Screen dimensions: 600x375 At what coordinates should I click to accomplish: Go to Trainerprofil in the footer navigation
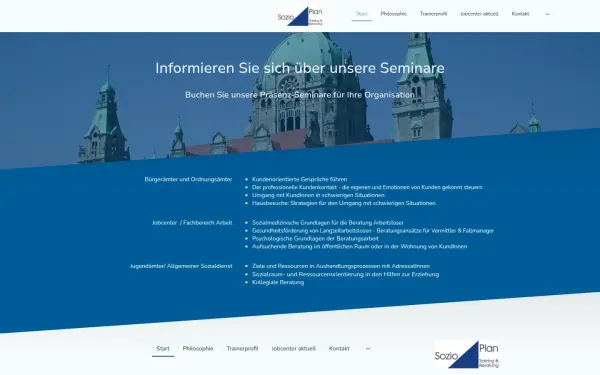click(243, 349)
